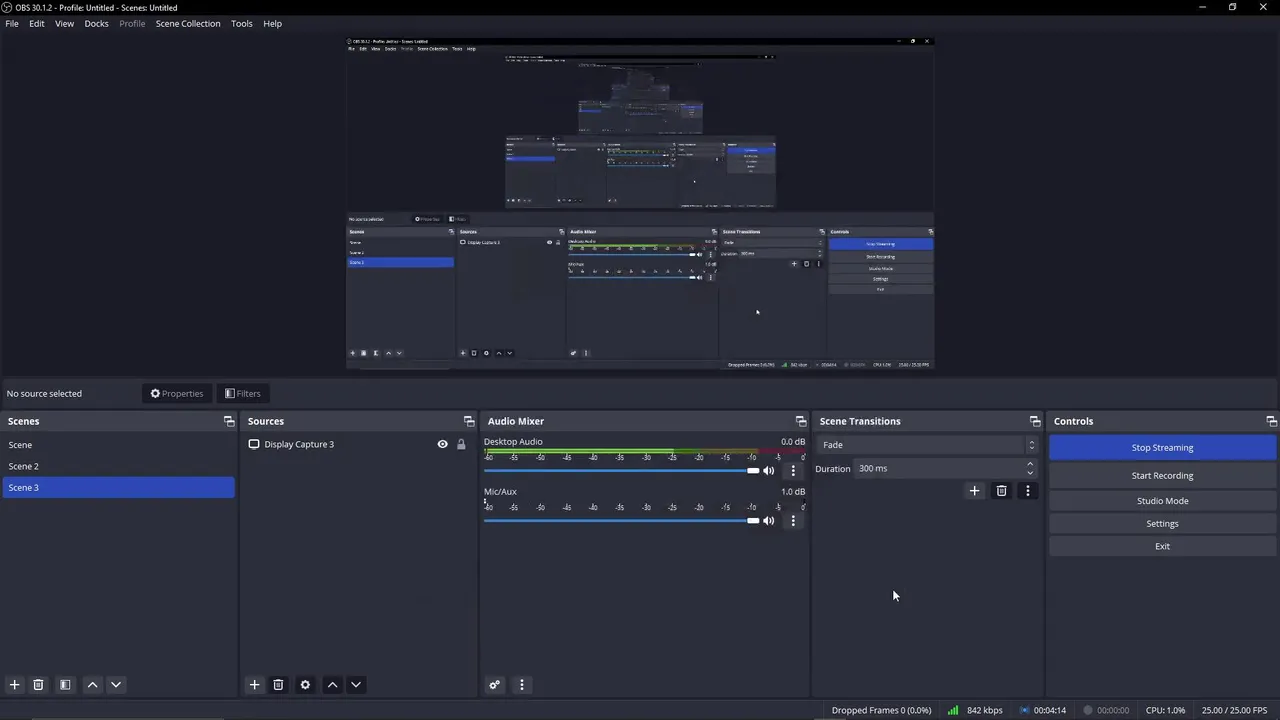Add a new scene with plus icon
Screen dimensions: 1280x720
tap(14, 685)
